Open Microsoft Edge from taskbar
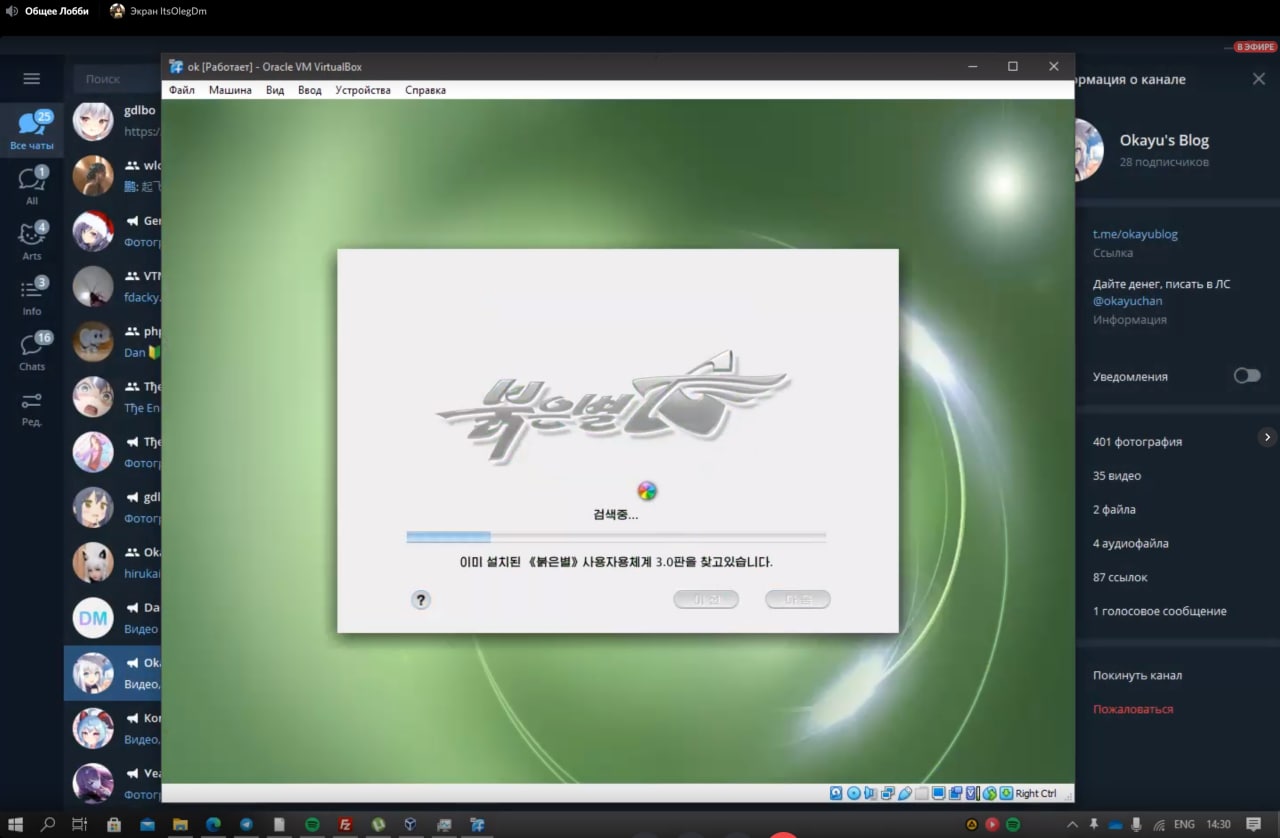1280x838 pixels. tap(213, 825)
